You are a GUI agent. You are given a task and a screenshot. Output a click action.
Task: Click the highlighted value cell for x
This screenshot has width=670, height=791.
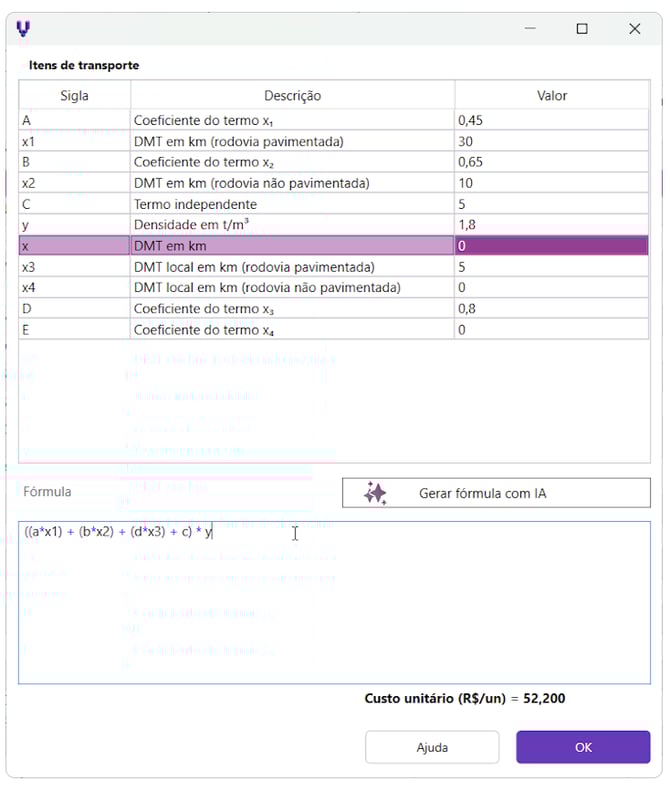click(x=551, y=246)
